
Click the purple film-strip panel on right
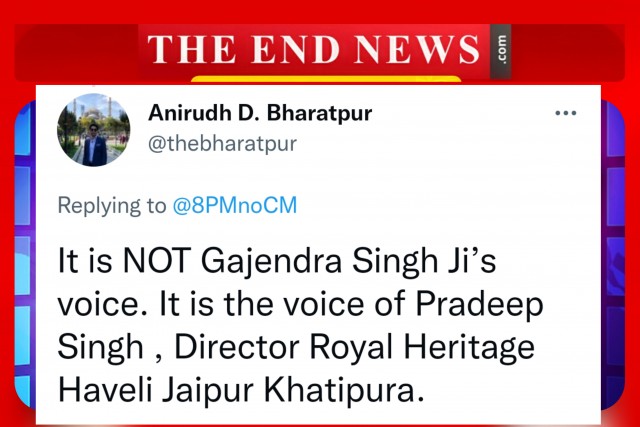pyautogui.click(x=613, y=255)
